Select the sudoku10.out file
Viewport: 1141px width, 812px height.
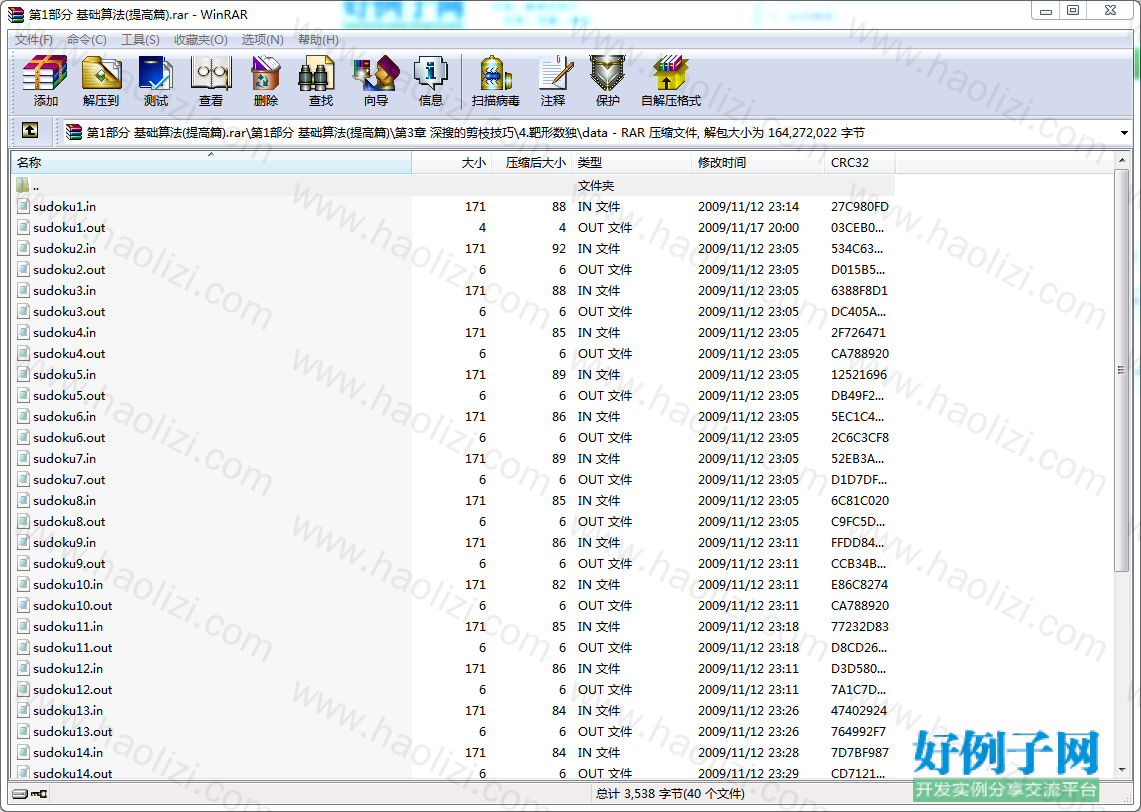coord(72,605)
